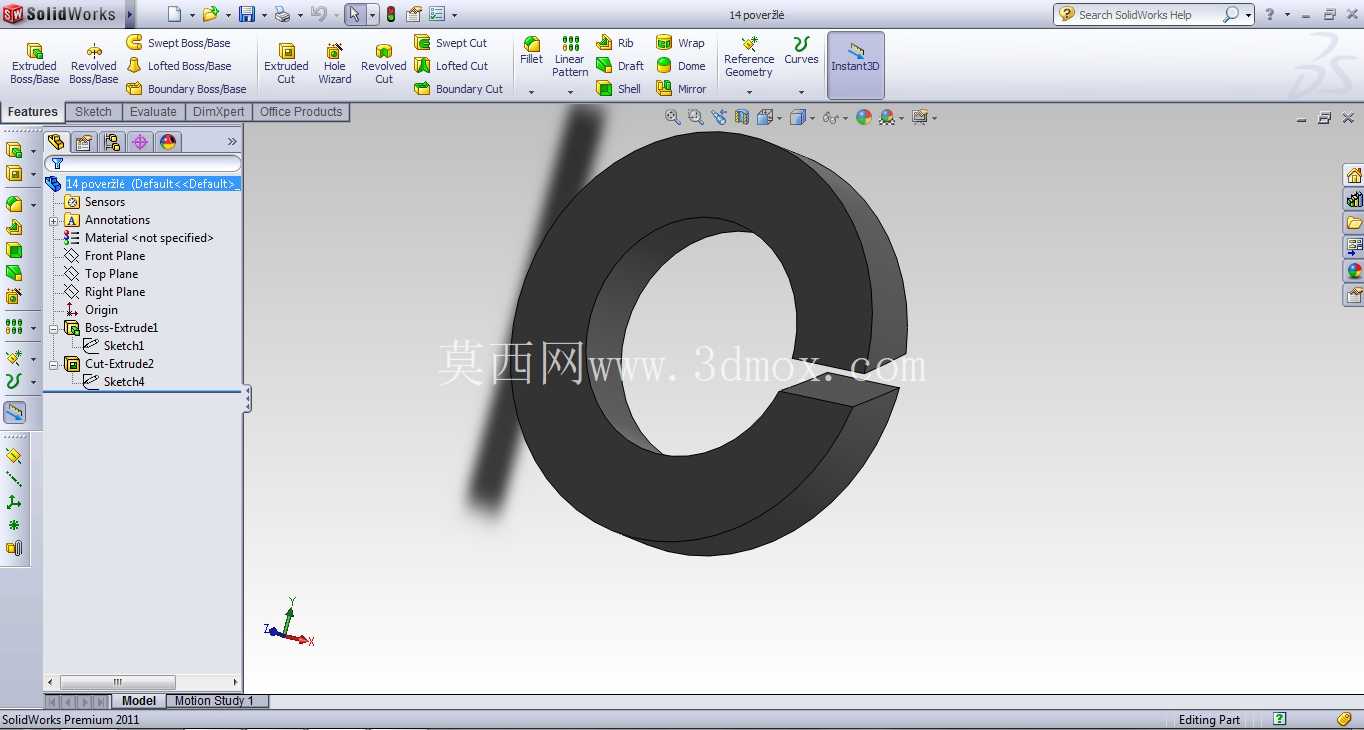Collapse the Cut-Extrude2 feature node
The width and height of the screenshot is (1364, 730).
[x=54, y=364]
